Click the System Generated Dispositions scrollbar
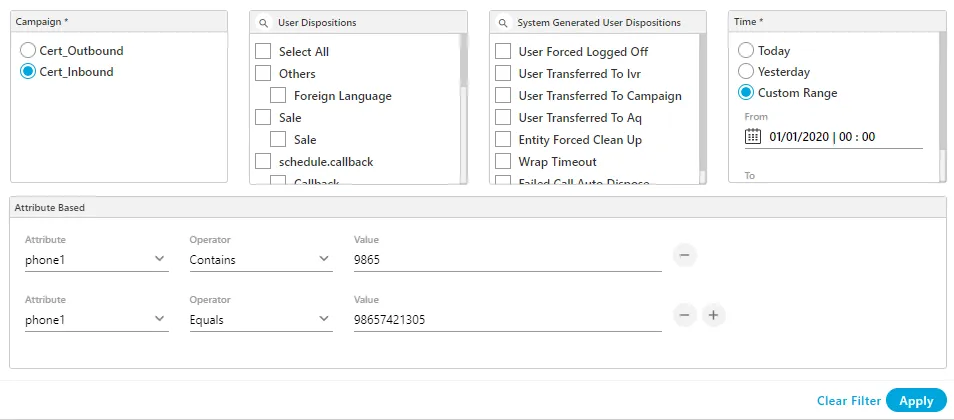The width and height of the screenshot is (954, 420). pyautogui.click(x=703, y=103)
